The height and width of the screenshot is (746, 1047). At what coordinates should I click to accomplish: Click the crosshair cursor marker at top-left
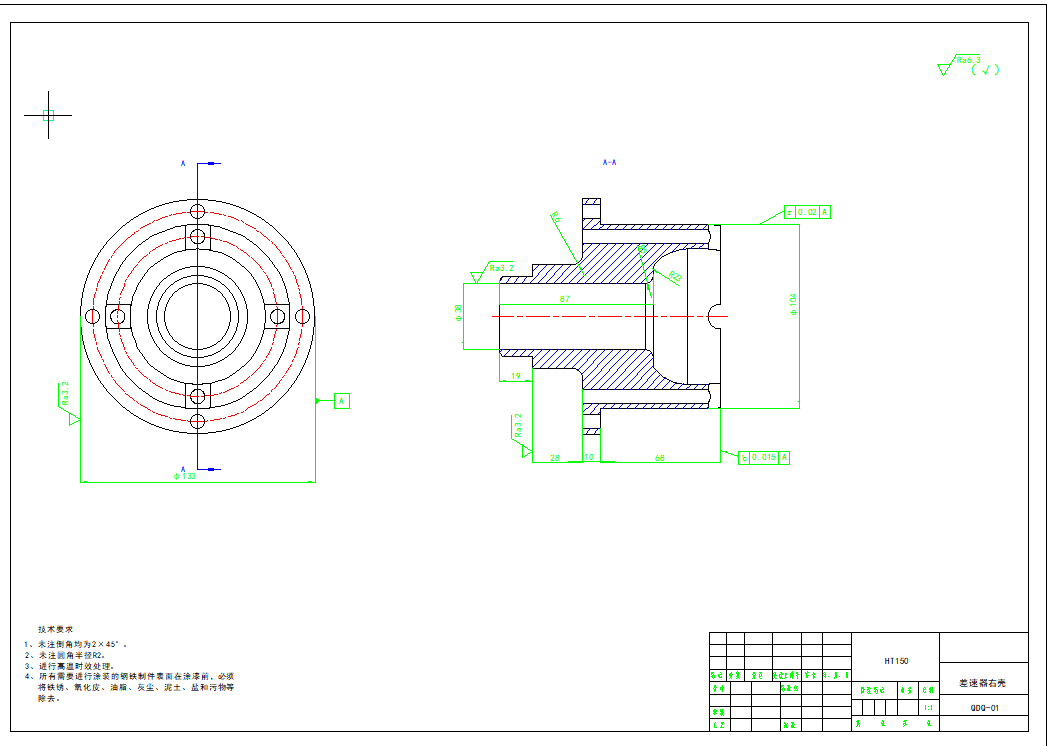pyautogui.click(x=48, y=115)
